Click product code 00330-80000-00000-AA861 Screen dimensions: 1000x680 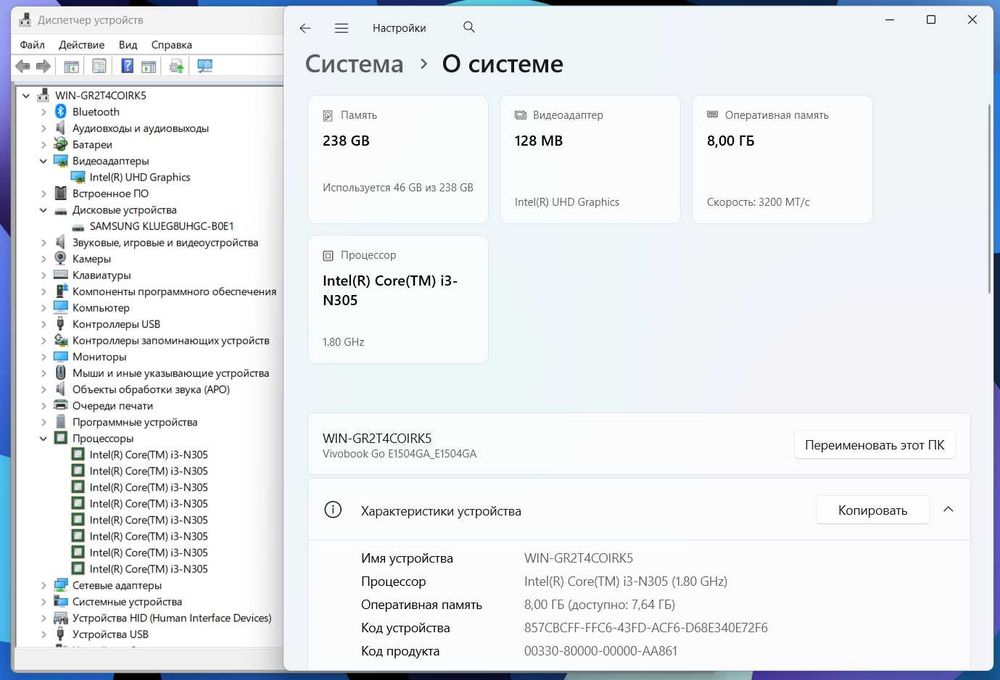pyautogui.click(x=600, y=651)
